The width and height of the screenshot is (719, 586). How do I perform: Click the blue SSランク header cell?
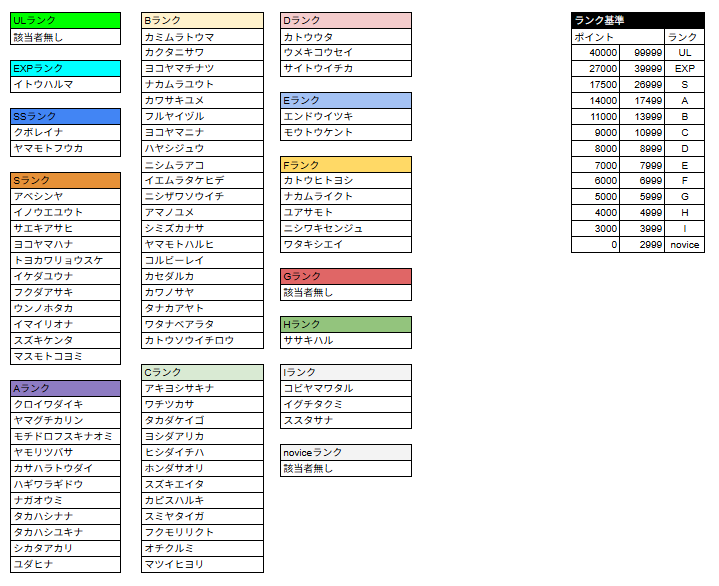tap(65, 116)
